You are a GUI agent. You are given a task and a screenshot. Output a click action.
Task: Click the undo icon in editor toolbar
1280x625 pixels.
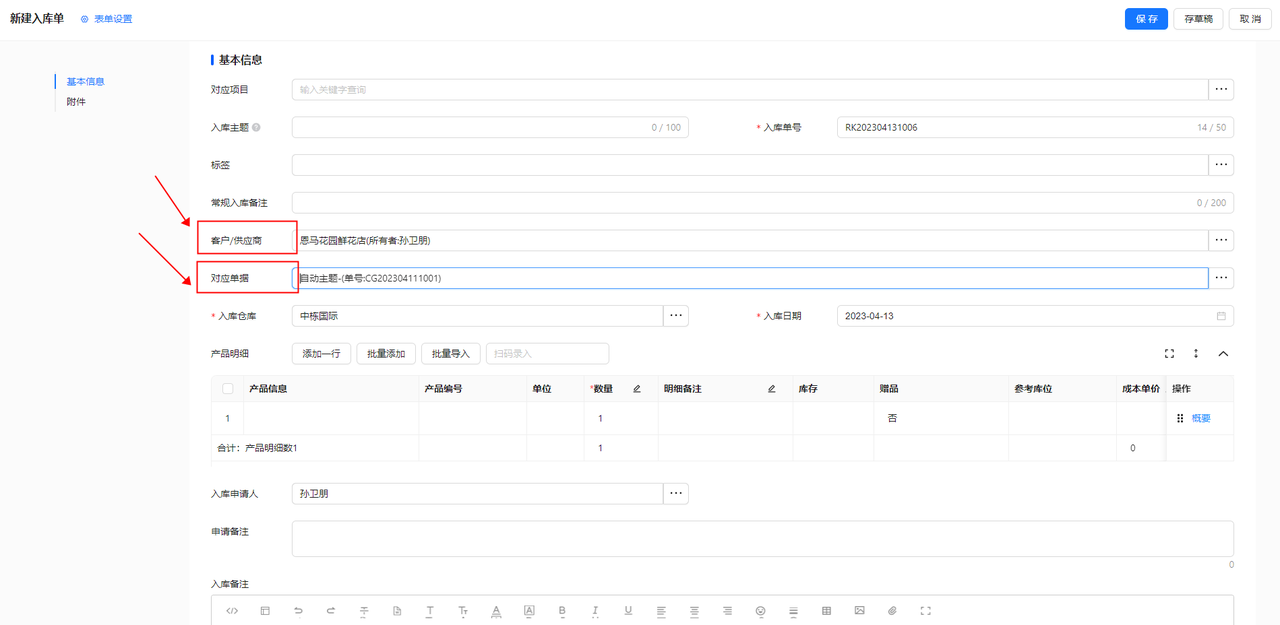pos(298,610)
